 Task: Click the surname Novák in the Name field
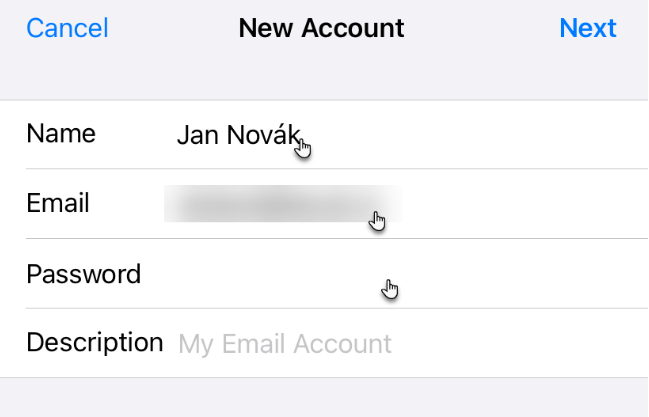click(x=263, y=134)
